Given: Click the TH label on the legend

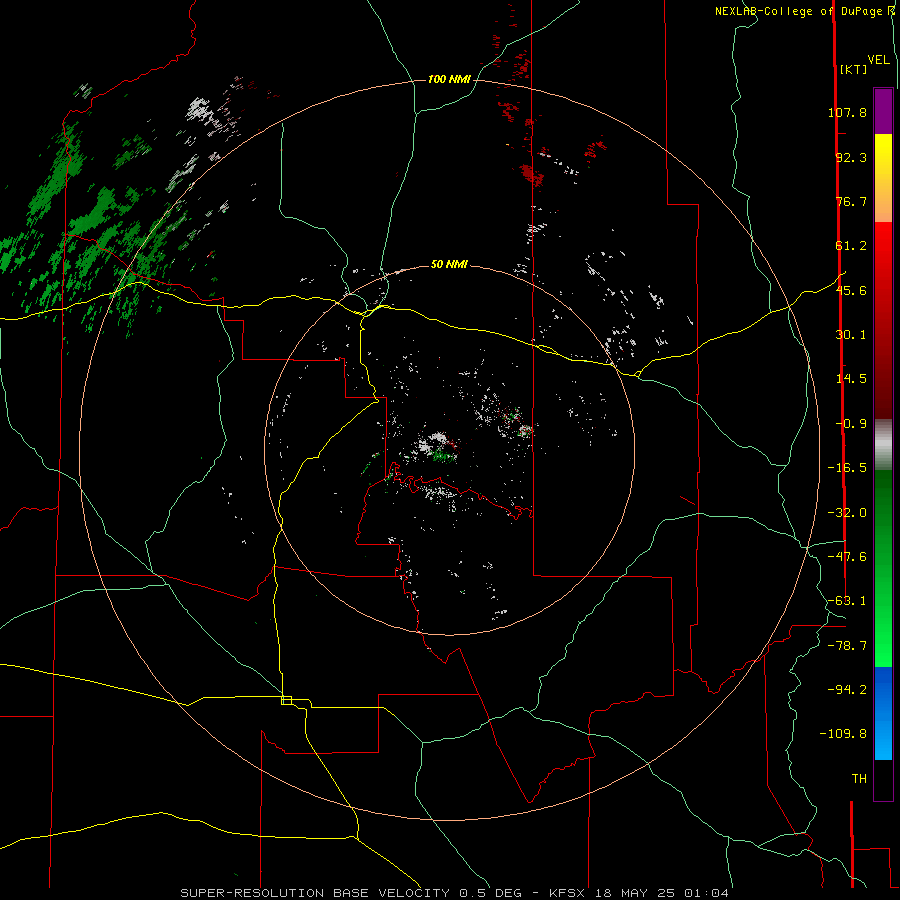Looking at the screenshot, I should click(x=859, y=779).
